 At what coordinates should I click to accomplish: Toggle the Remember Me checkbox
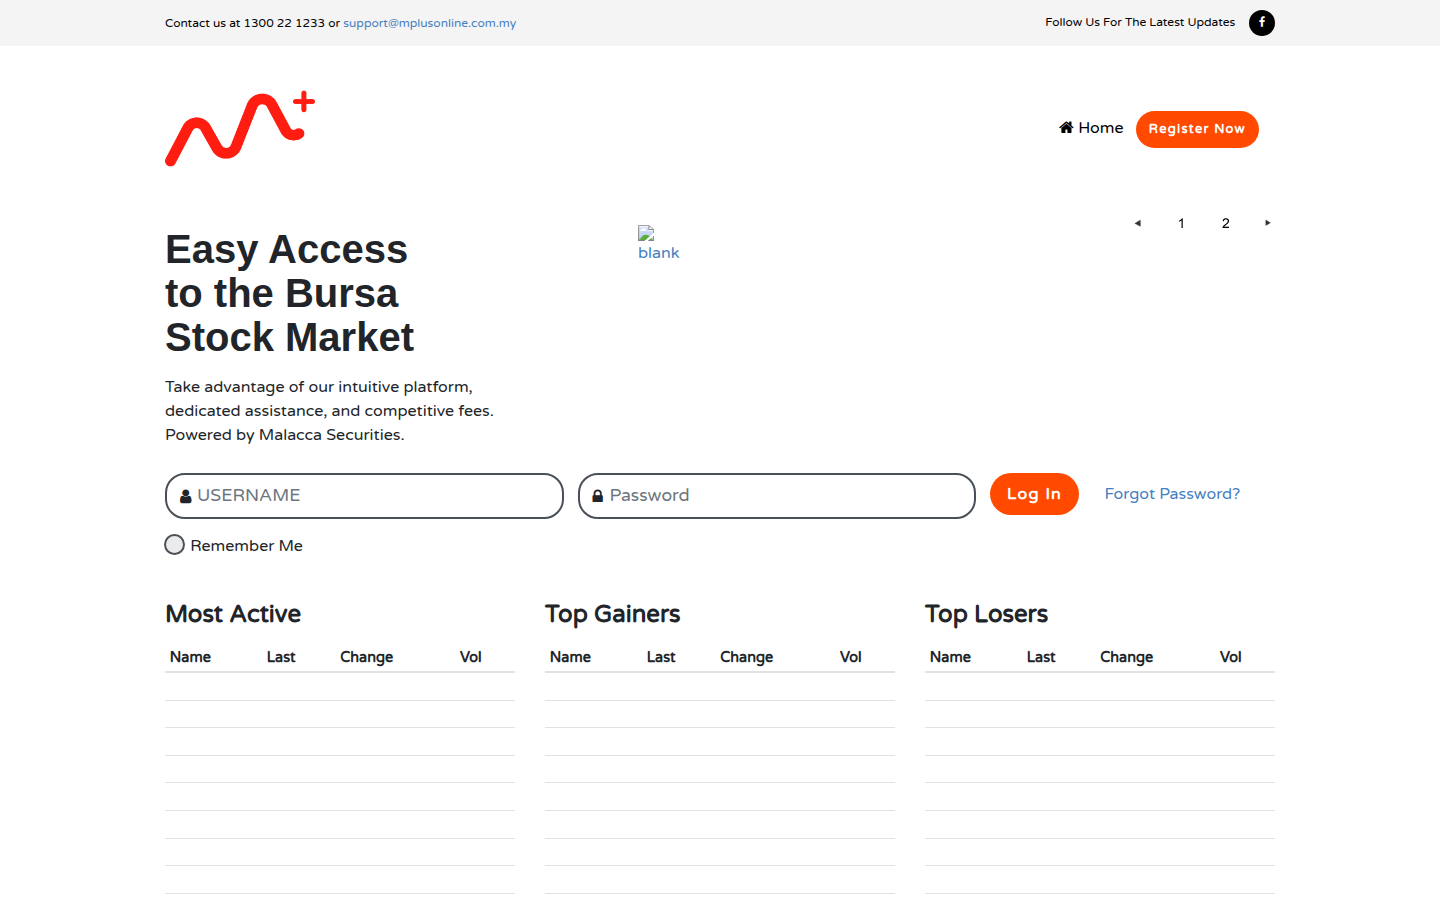coord(175,544)
